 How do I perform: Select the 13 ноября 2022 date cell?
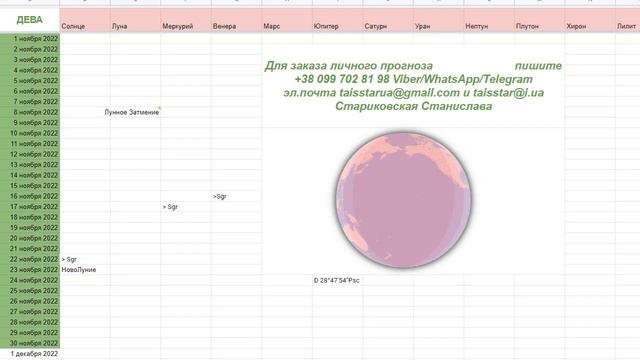tap(30, 165)
